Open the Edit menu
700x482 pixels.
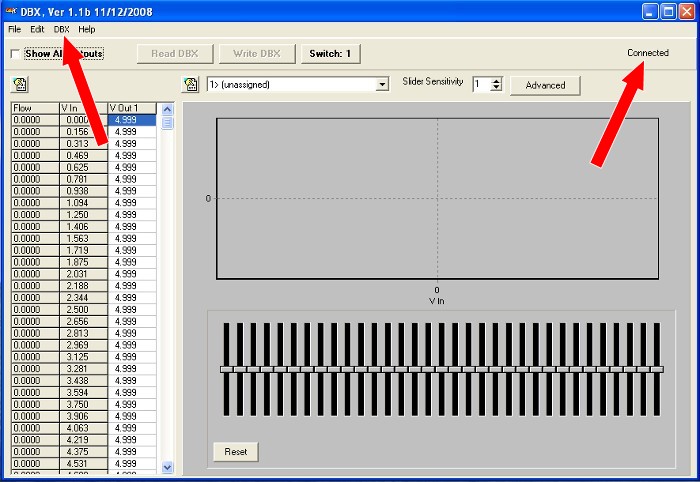(x=37, y=29)
